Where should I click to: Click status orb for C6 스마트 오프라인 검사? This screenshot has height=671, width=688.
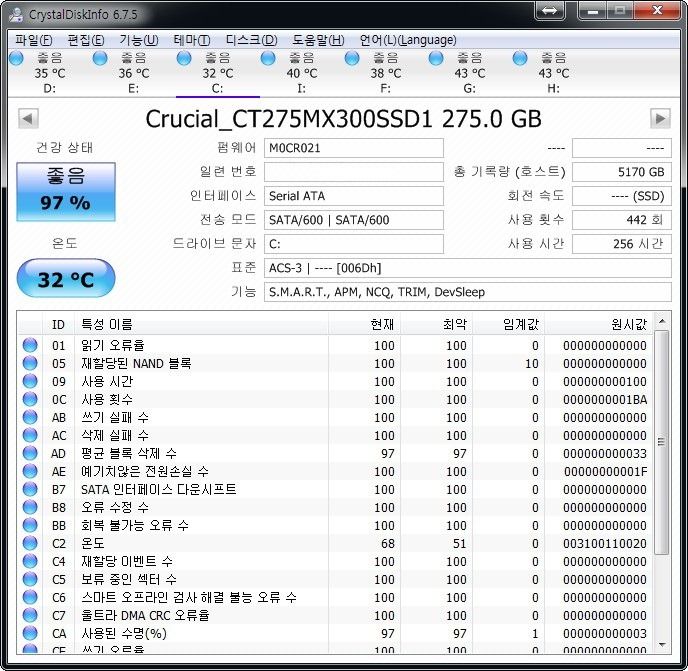tap(30, 597)
